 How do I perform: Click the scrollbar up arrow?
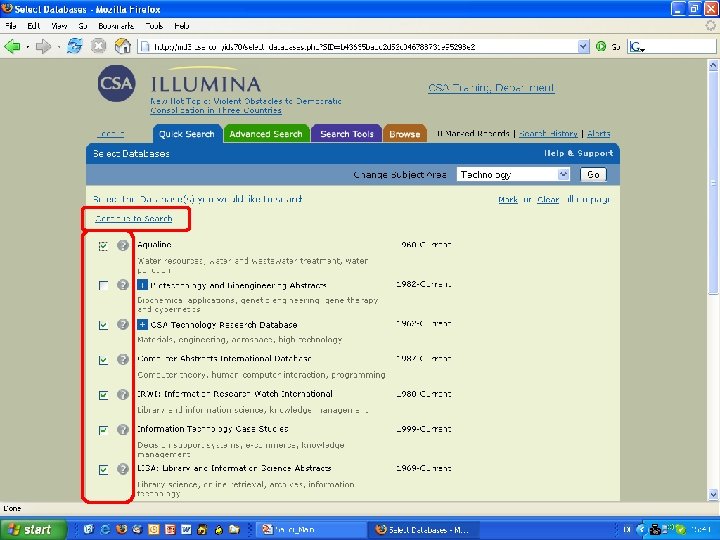point(713,65)
